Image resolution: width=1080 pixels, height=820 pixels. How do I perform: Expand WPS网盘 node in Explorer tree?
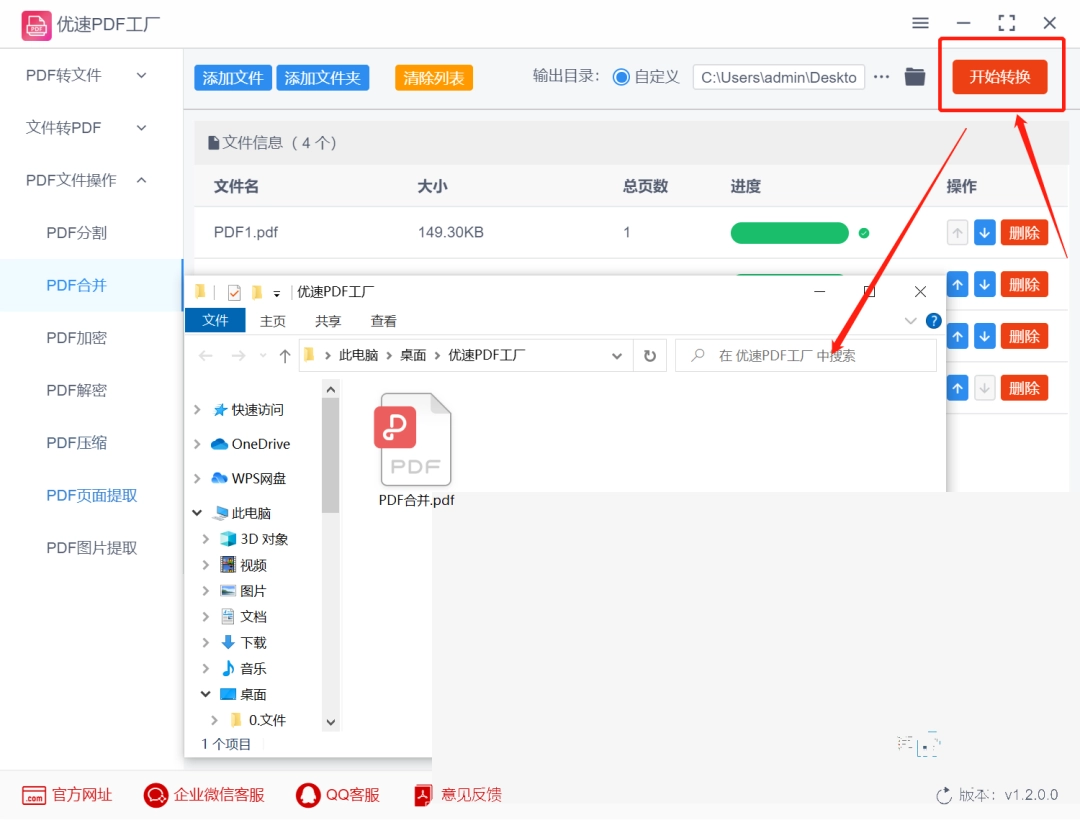(197, 479)
